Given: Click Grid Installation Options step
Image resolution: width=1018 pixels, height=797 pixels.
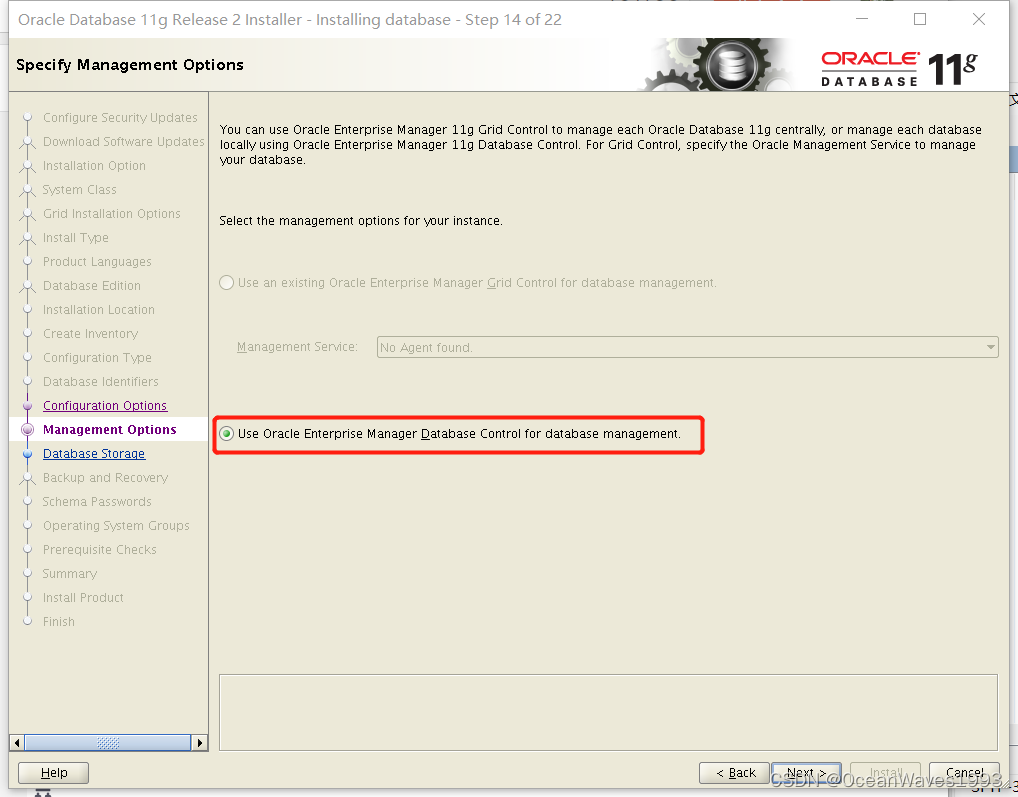Looking at the screenshot, I should [112, 214].
